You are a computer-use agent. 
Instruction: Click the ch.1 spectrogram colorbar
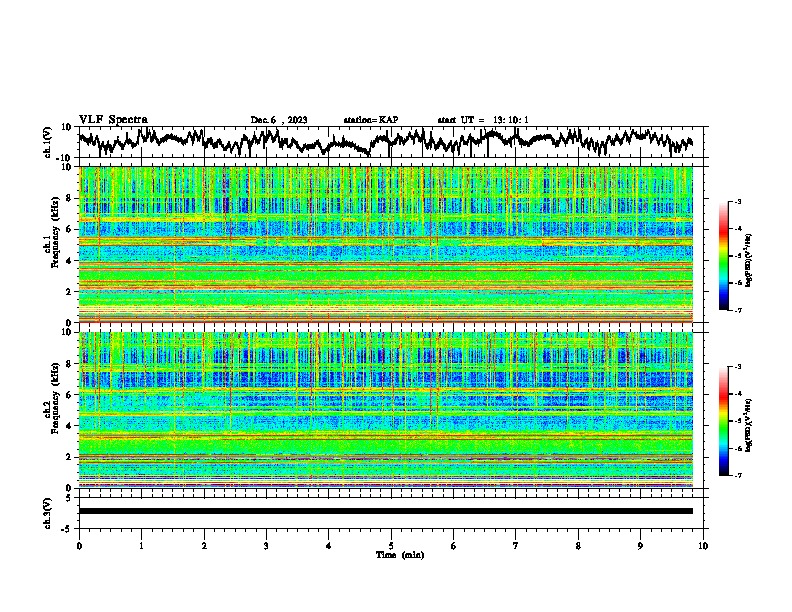[724, 256]
